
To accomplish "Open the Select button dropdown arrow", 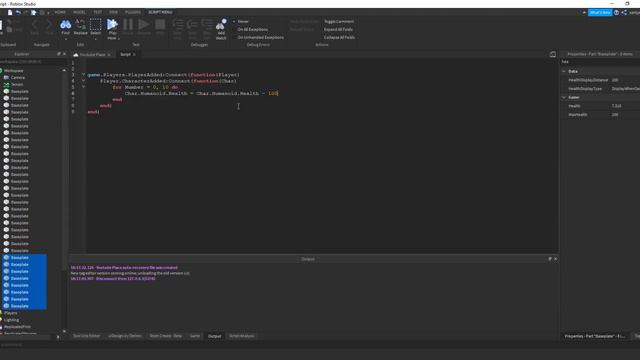I will (96, 39).
